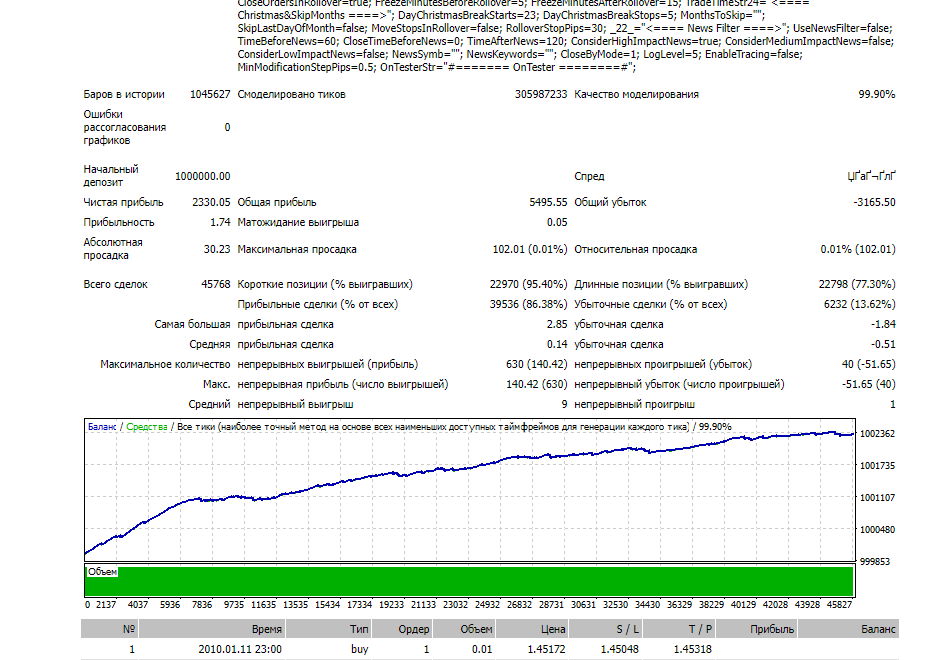Click the gross profit value 5495.55
Screen dimensions: 938x660
click(x=548, y=202)
